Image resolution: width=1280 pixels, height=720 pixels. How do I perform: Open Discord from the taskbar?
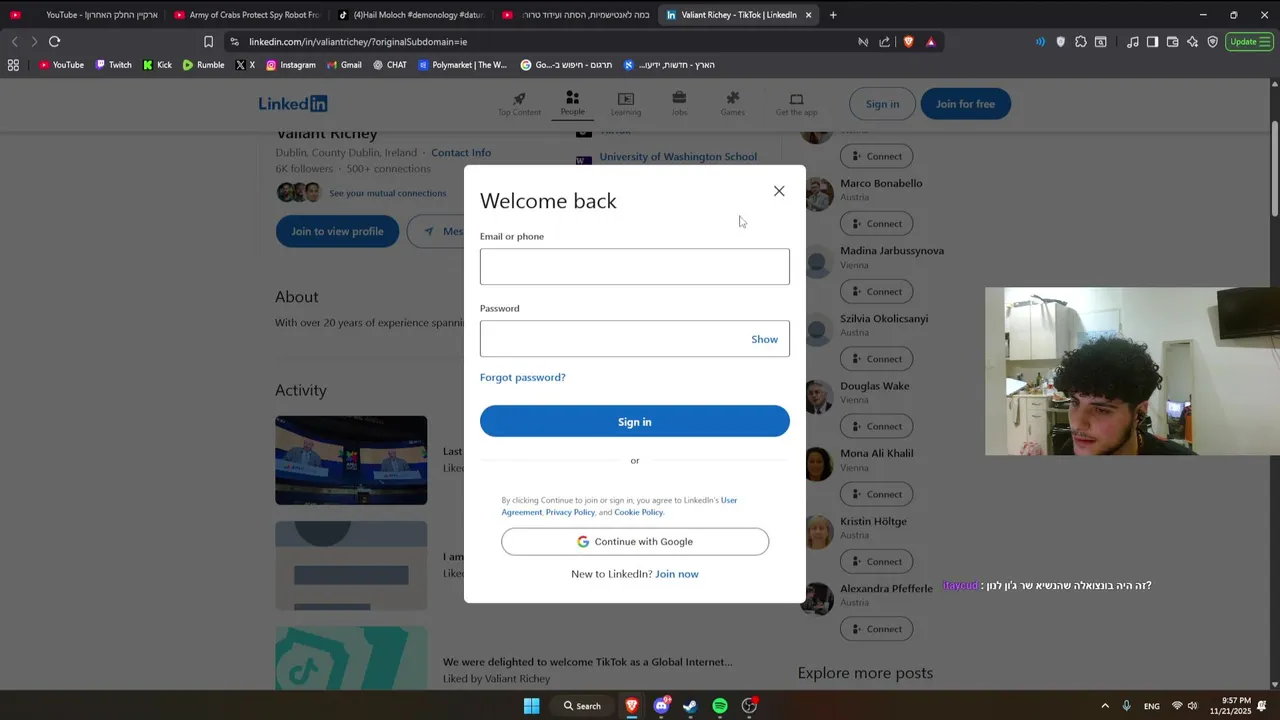[661, 706]
